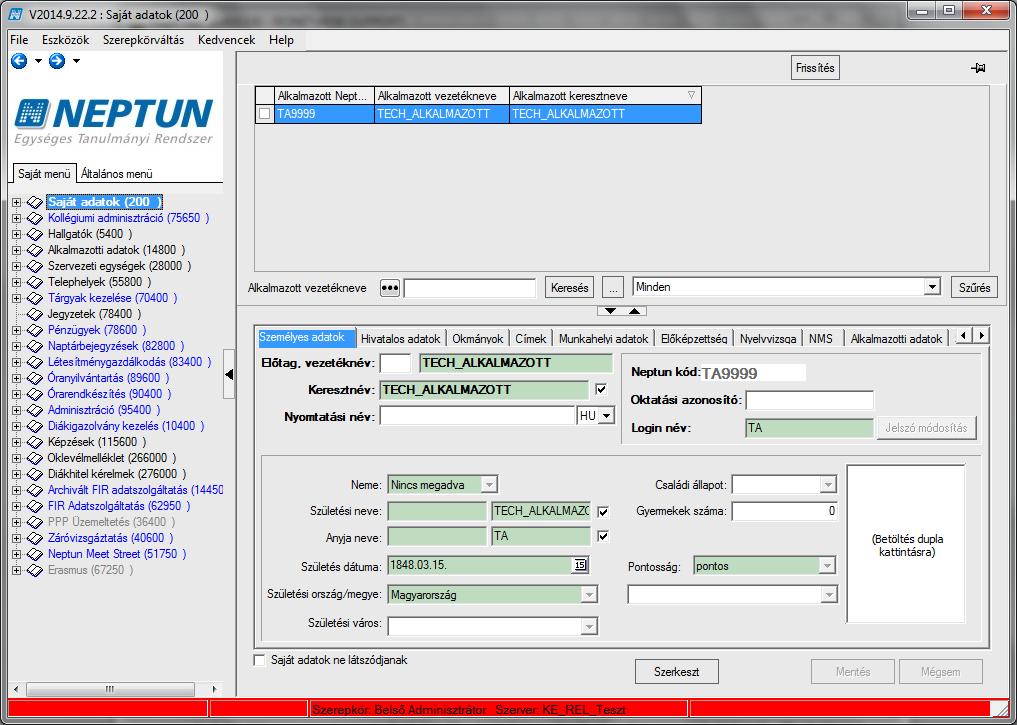1017x725 pixels.
Task: Open the HU language dropdown
Action: 606,416
